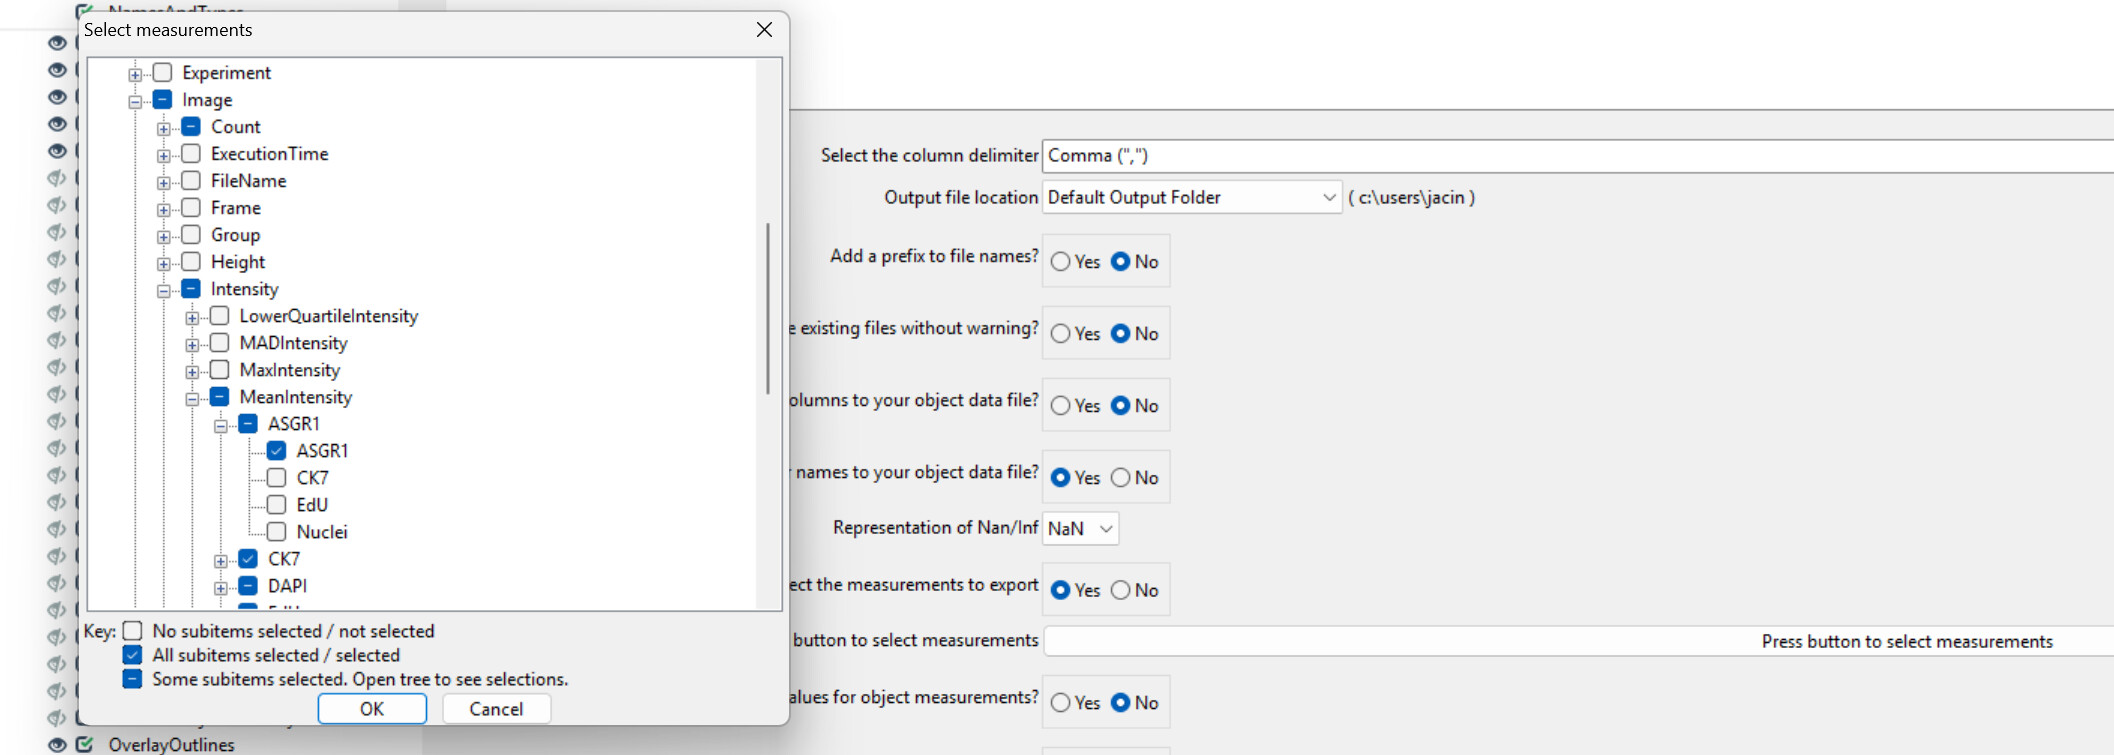This screenshot has width=2114, height=755.
Task: Toggle the fifth eye icon in pipeline panel
Action: pos(58,150)
